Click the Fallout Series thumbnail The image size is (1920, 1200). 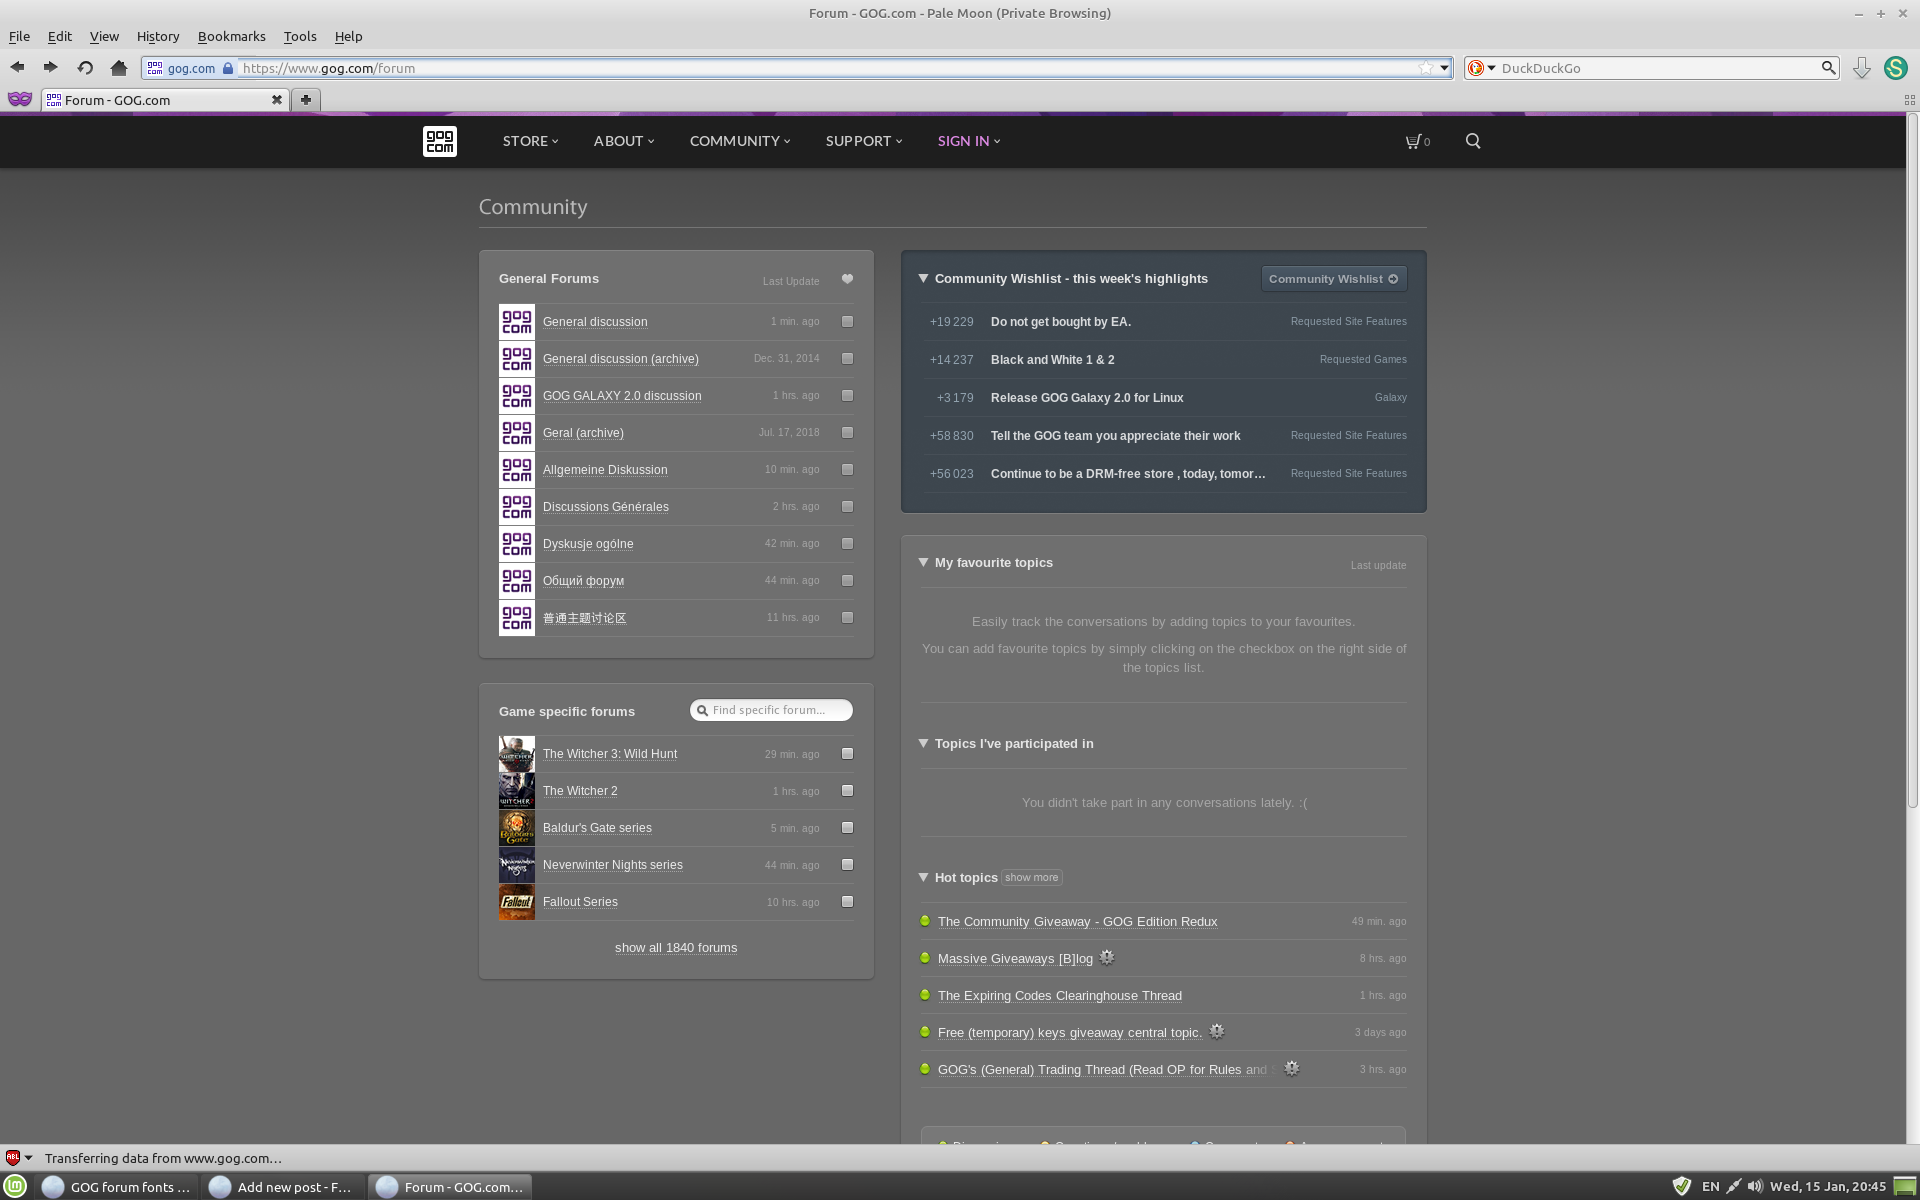pos(517,902)
